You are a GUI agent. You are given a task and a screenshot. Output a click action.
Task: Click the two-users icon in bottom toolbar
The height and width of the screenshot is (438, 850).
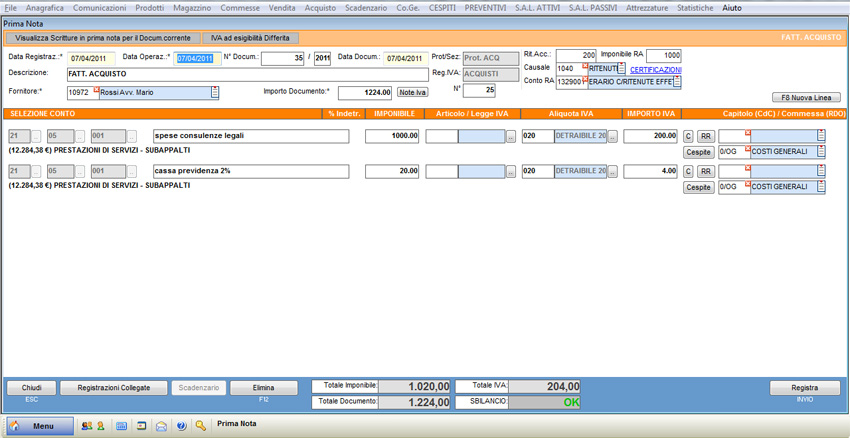point(87,426)
